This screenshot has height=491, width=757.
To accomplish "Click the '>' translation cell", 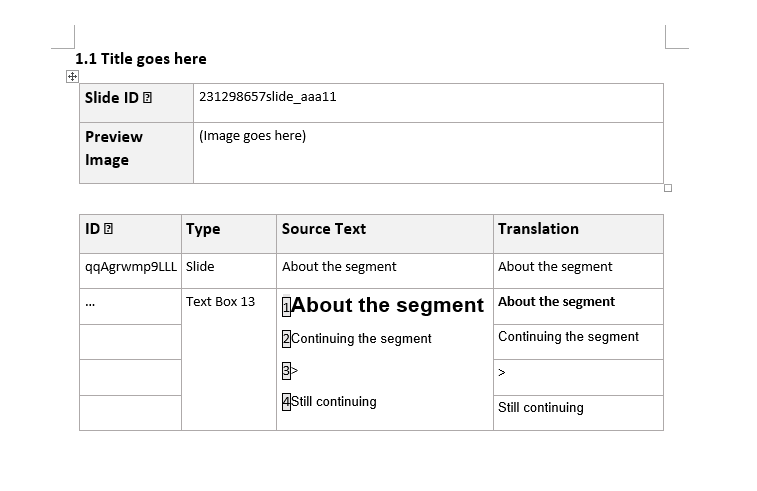I will [578, 378].
